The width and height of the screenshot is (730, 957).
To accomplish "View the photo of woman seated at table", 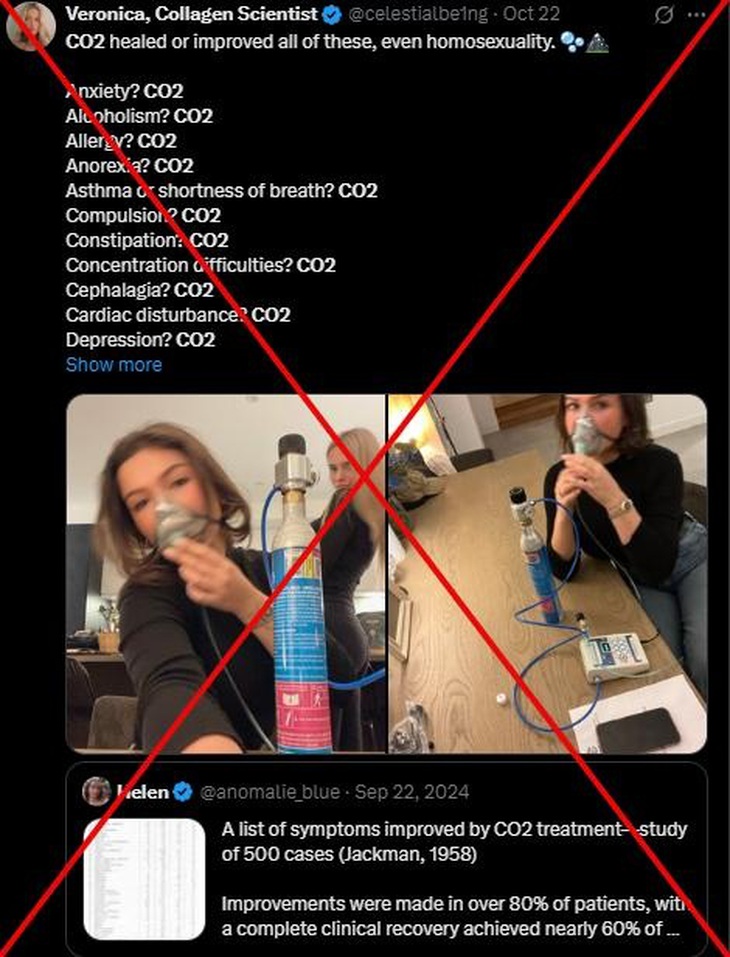I will (x=548, y=574).
